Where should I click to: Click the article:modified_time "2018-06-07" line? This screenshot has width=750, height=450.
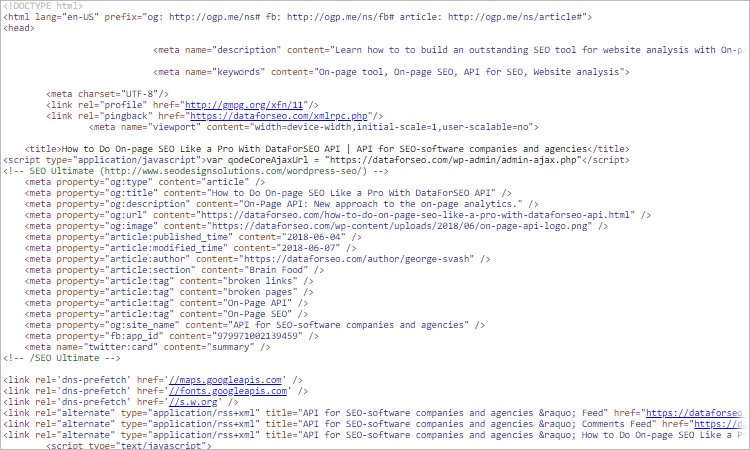[x=190, y=248]
